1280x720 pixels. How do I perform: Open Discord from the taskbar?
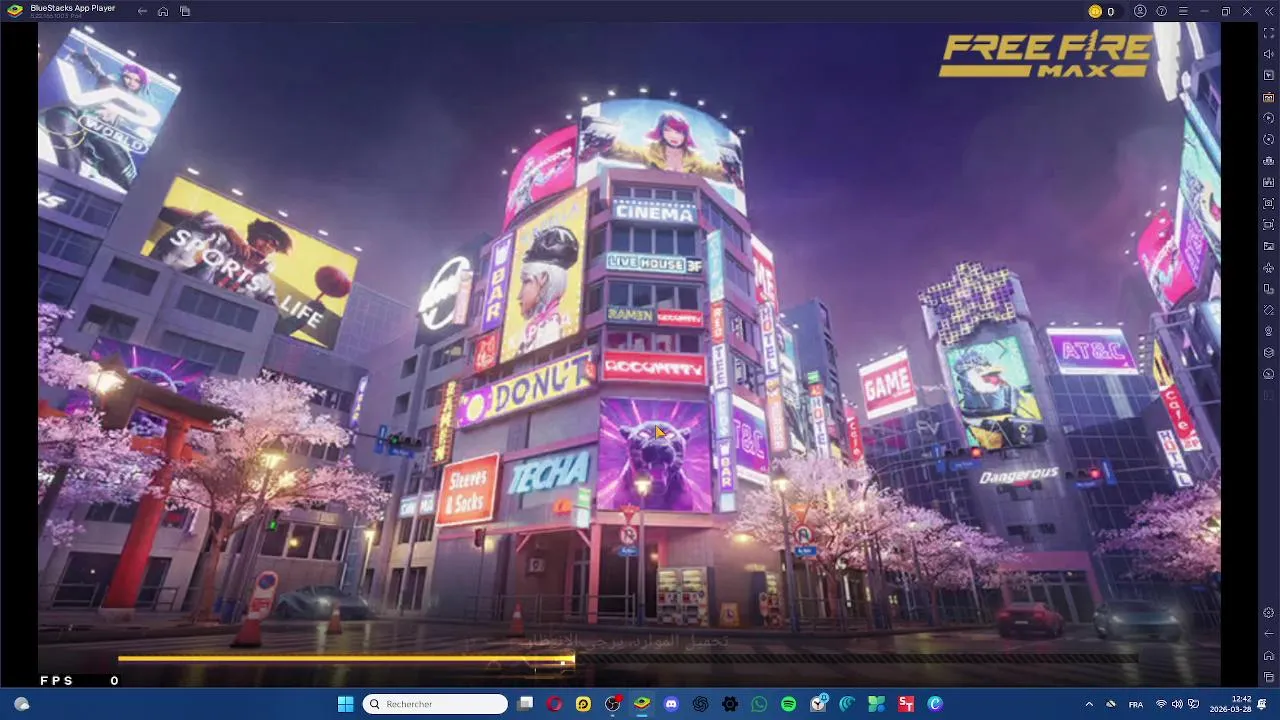coord(671,704)
